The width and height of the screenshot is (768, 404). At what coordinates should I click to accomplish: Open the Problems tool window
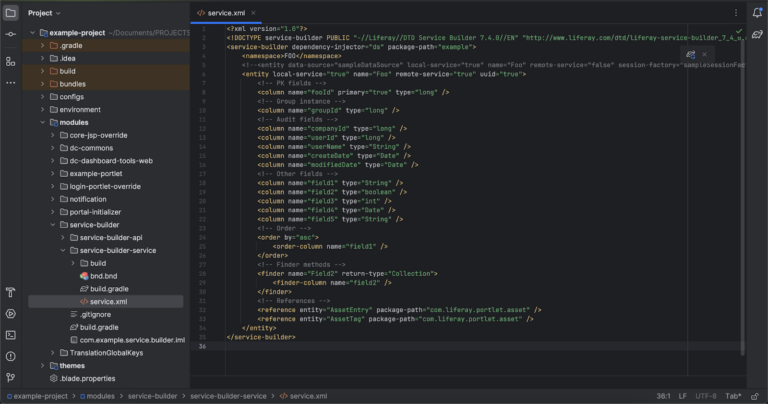tap(10, 355)
